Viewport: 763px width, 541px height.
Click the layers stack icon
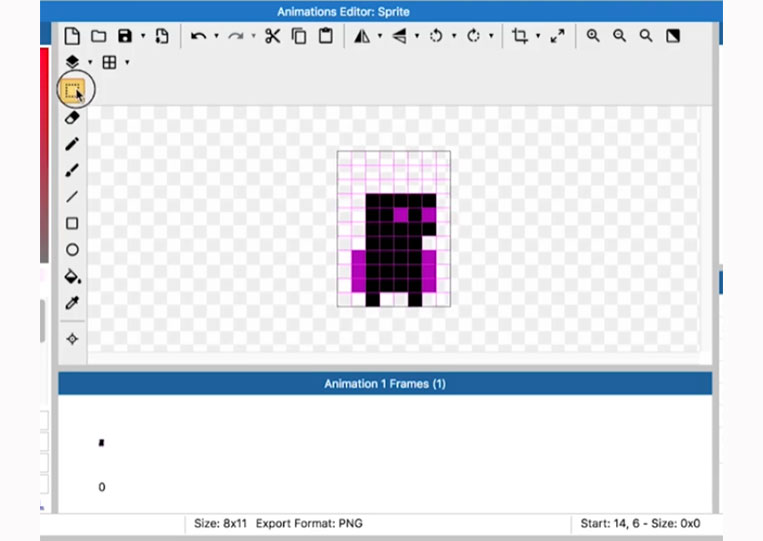tap(72, 62)
